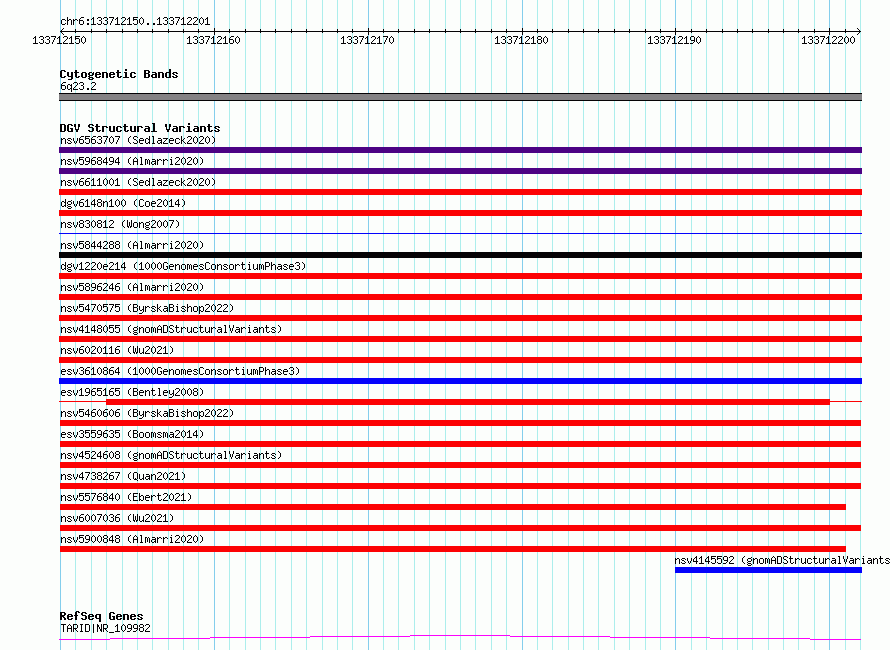
Task: Click the magenta TARID gene line
Action: [x=460, y=638]
